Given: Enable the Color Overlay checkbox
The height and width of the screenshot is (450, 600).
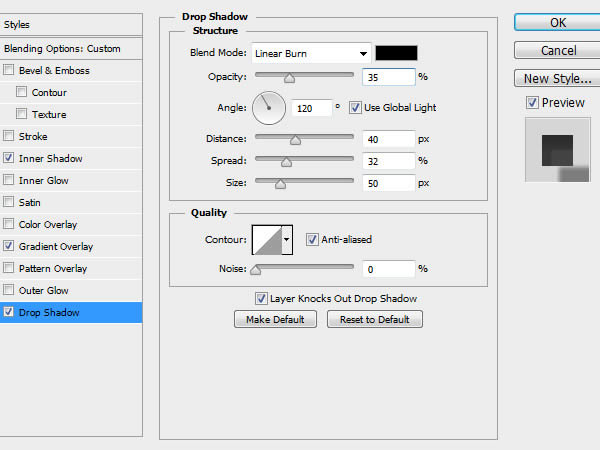Looking at the screenshot, I should tap(8, 224).
